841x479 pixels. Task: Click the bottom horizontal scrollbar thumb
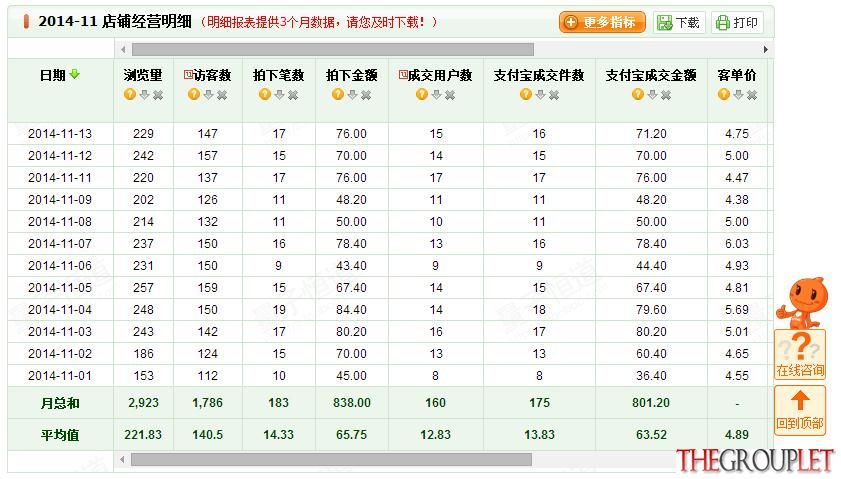pyautogui.click(x=331, y=460)
